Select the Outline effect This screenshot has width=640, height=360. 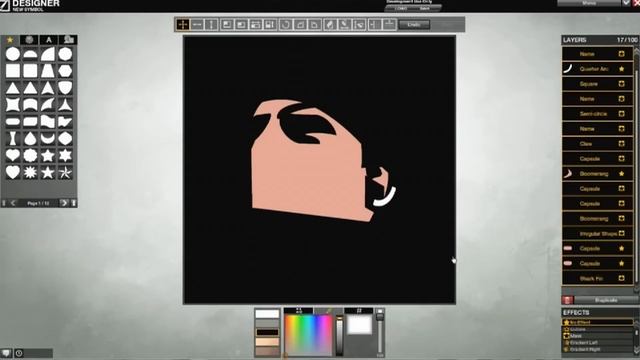tap(598, 329)
